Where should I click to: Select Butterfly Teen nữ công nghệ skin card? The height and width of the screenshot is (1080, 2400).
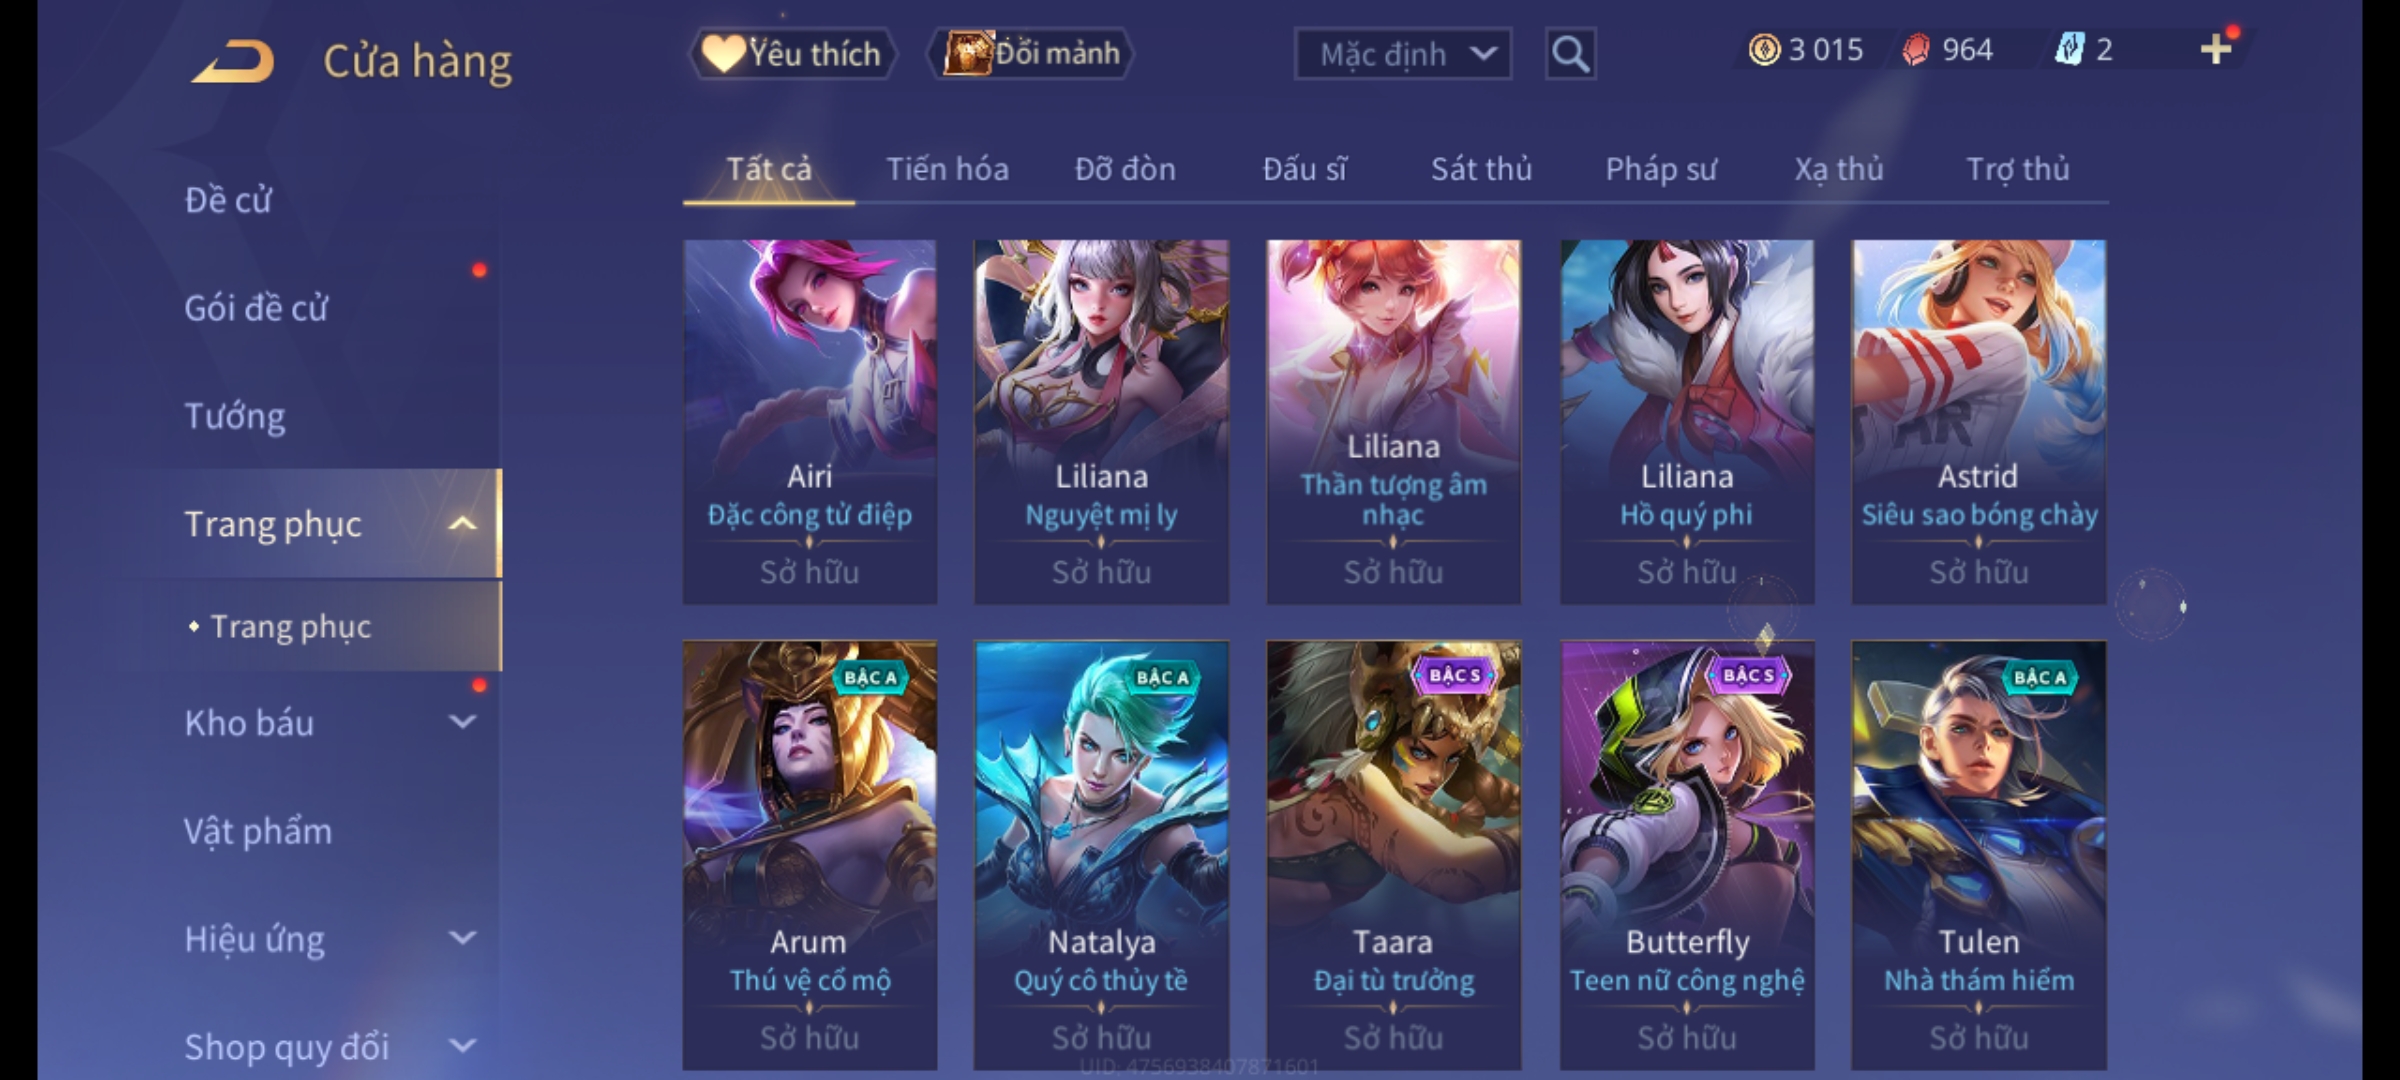pos(1687,855)
